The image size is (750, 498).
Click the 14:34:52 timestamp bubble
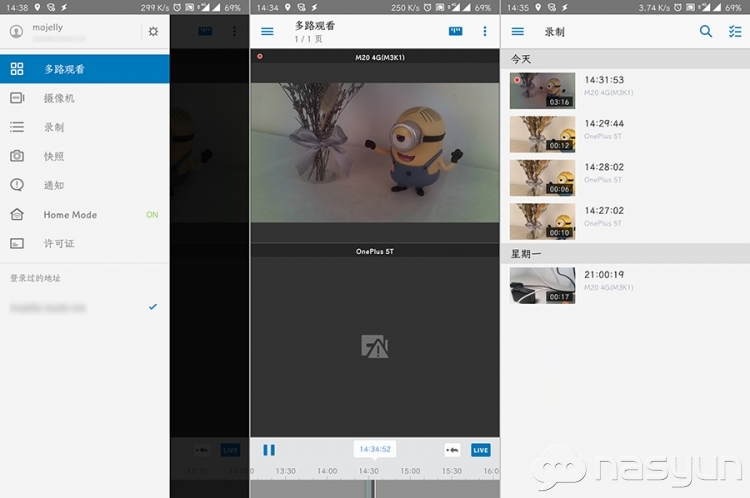[x=375, y=449]
